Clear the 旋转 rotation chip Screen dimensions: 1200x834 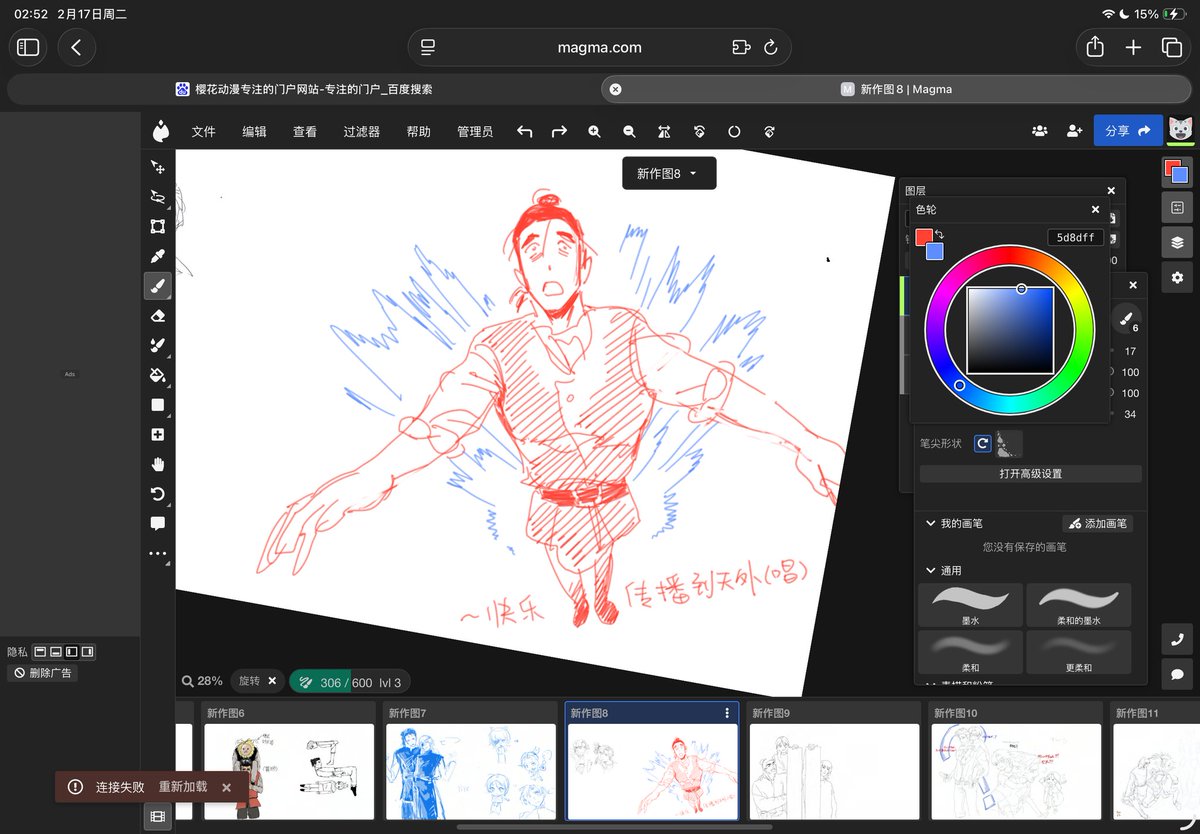pos(272,681)
